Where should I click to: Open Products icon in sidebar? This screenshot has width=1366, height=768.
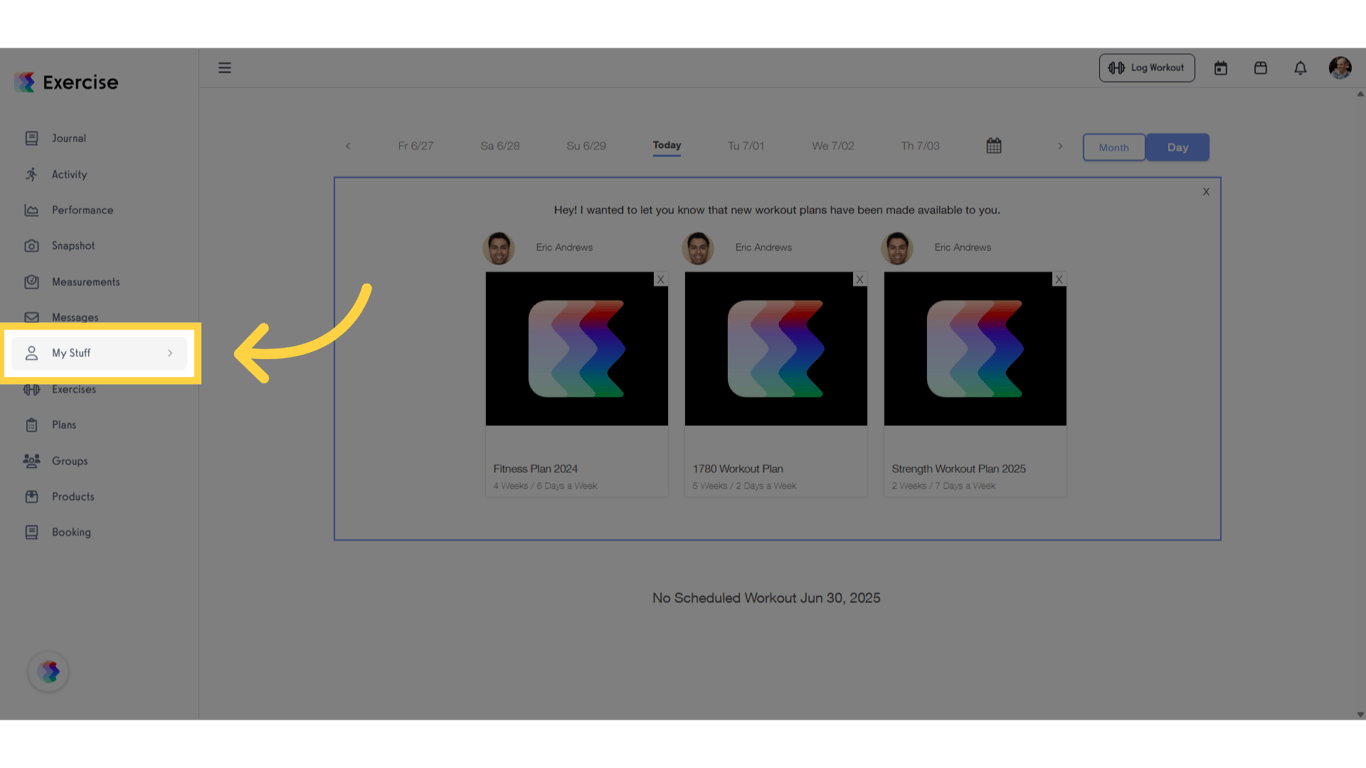(32, 497)
